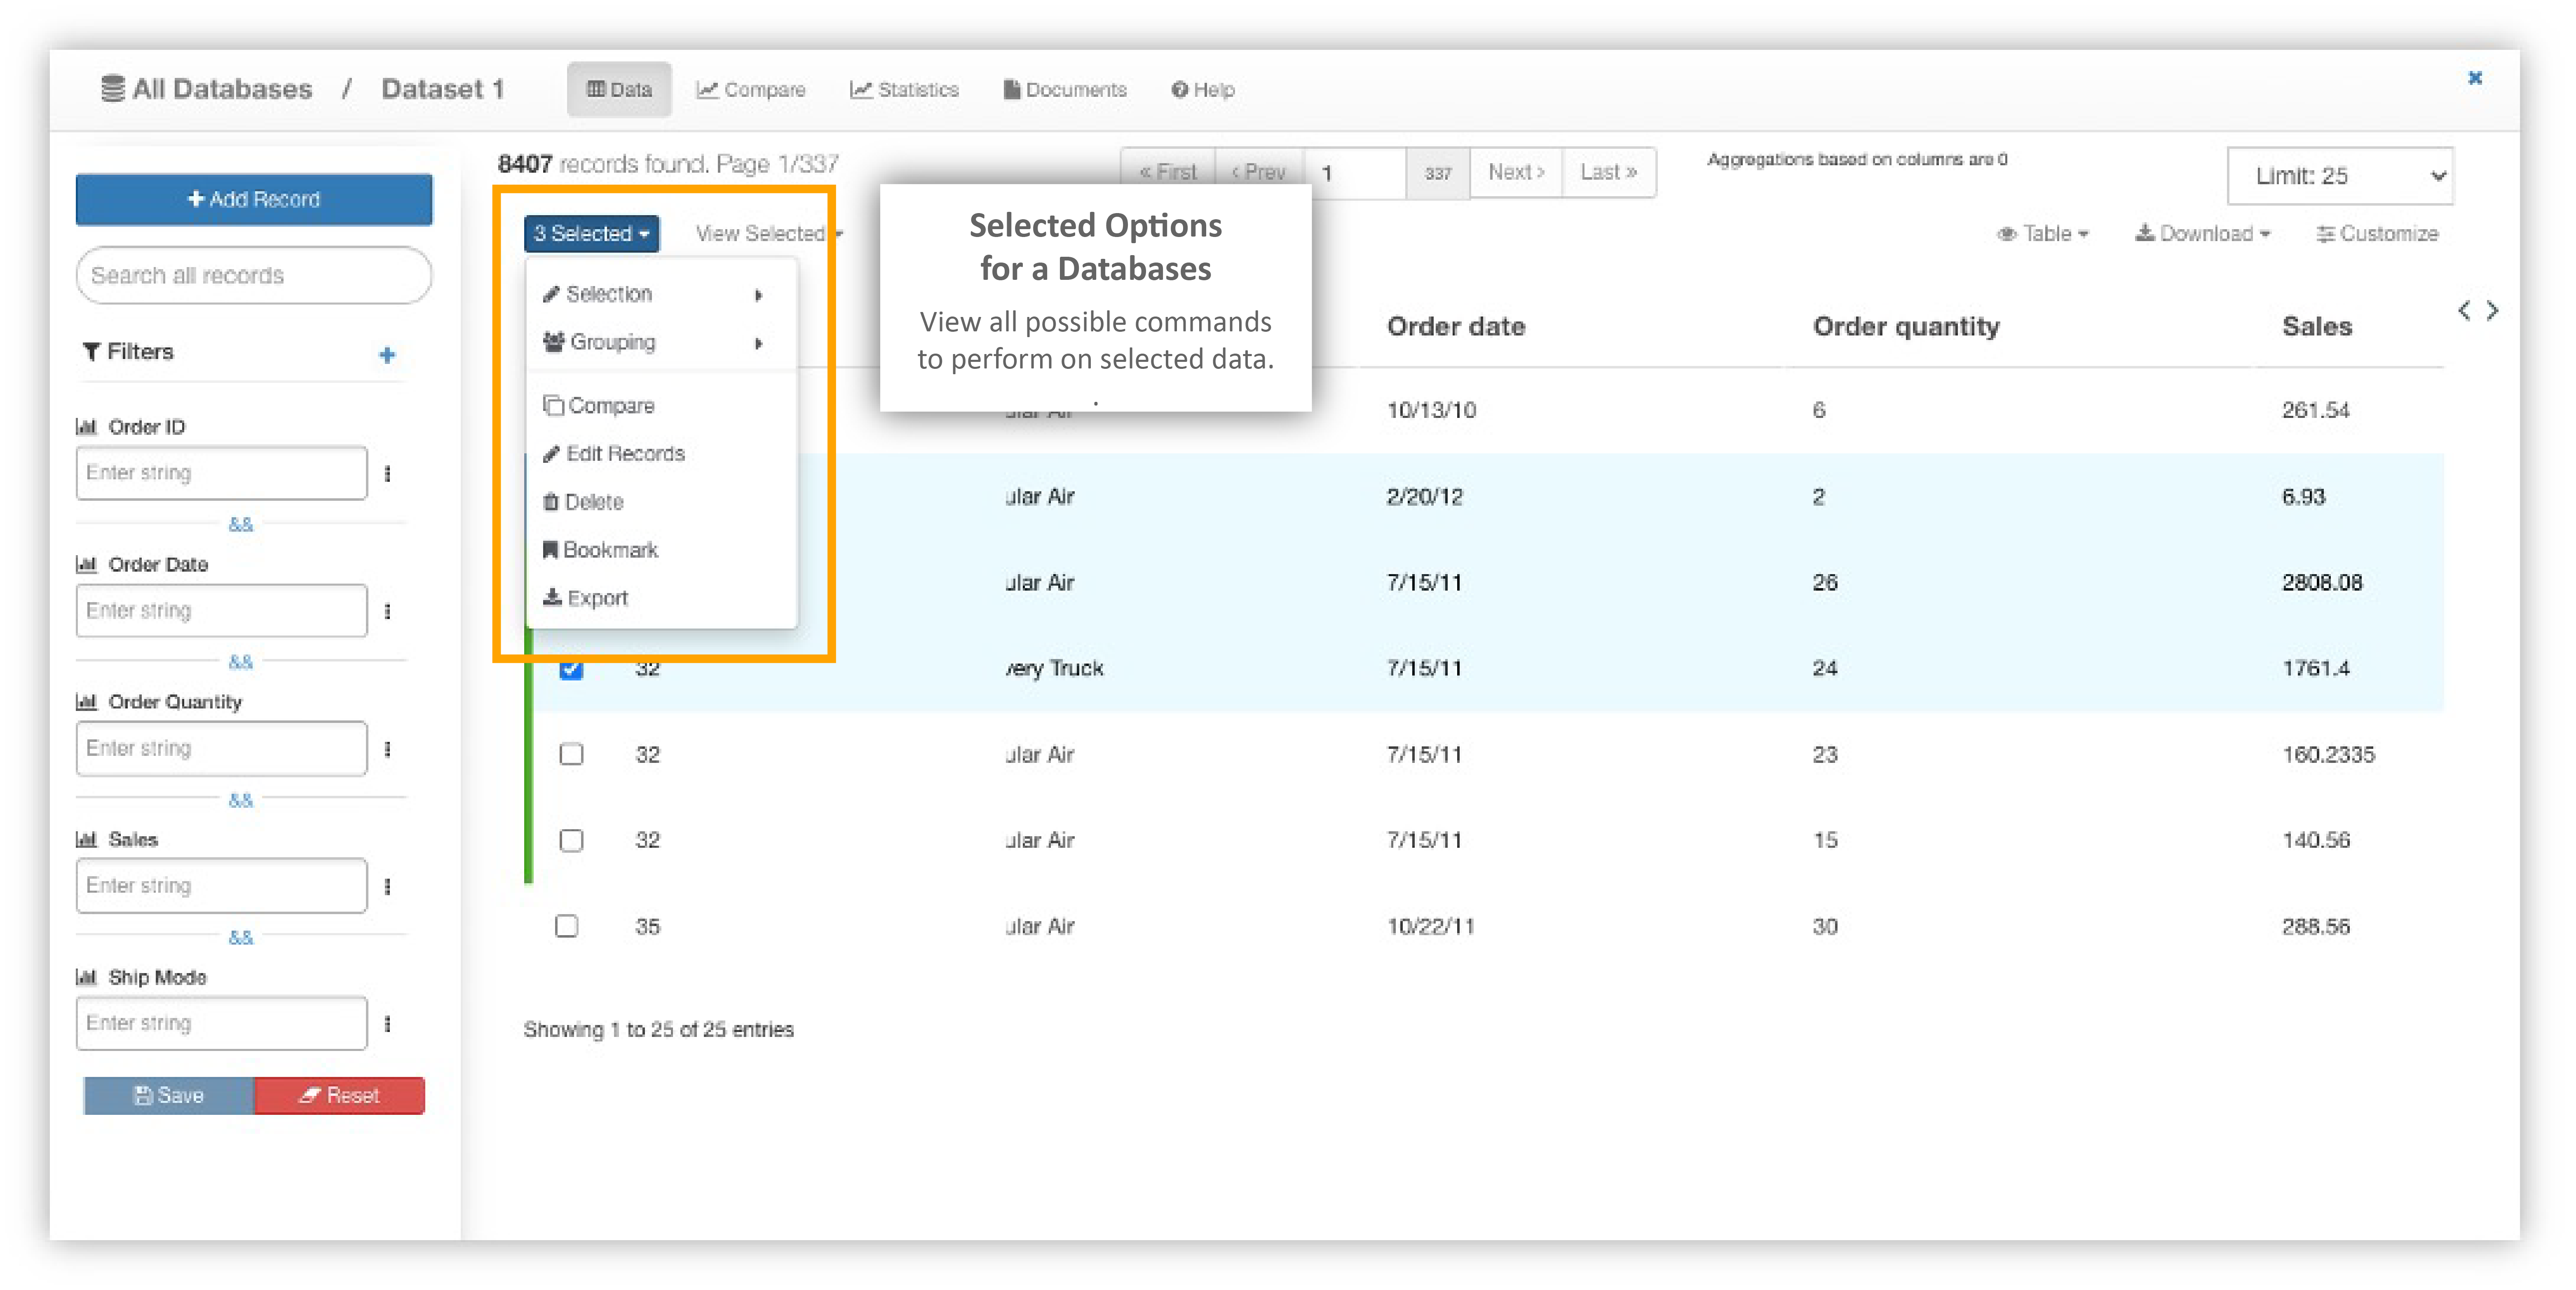The image size is (2576, 1290).
Task: Sort by the Order quantity column header
Action: 1906,327
